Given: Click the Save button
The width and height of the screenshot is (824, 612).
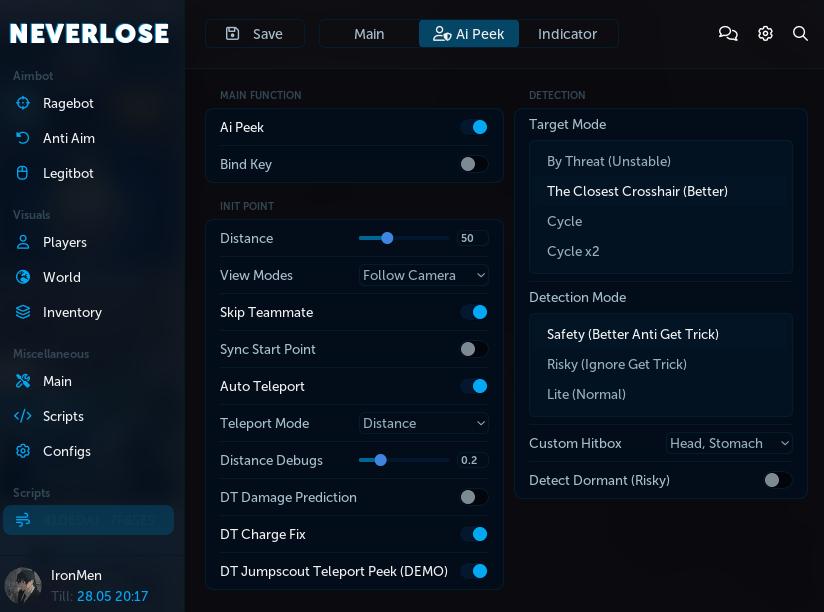Looking at the screenshot, I should pos(254,33).
